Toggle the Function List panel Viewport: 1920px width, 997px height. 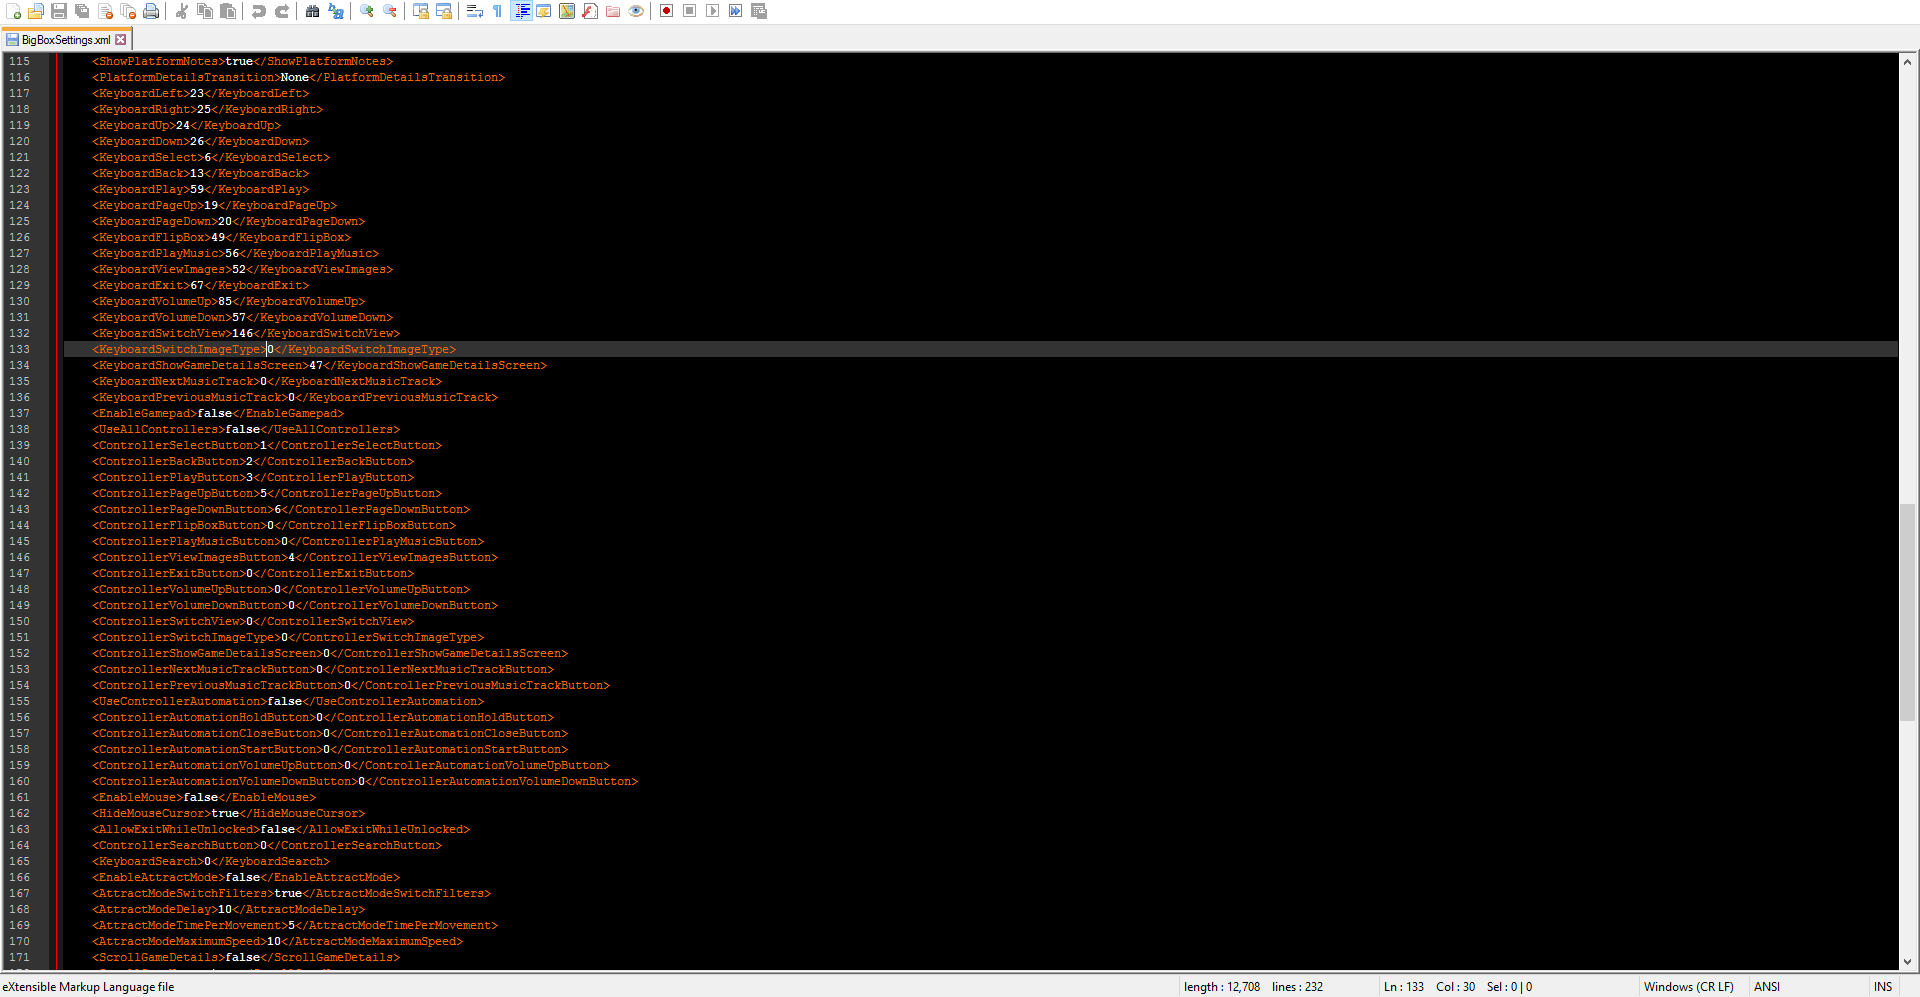(590, 11)
